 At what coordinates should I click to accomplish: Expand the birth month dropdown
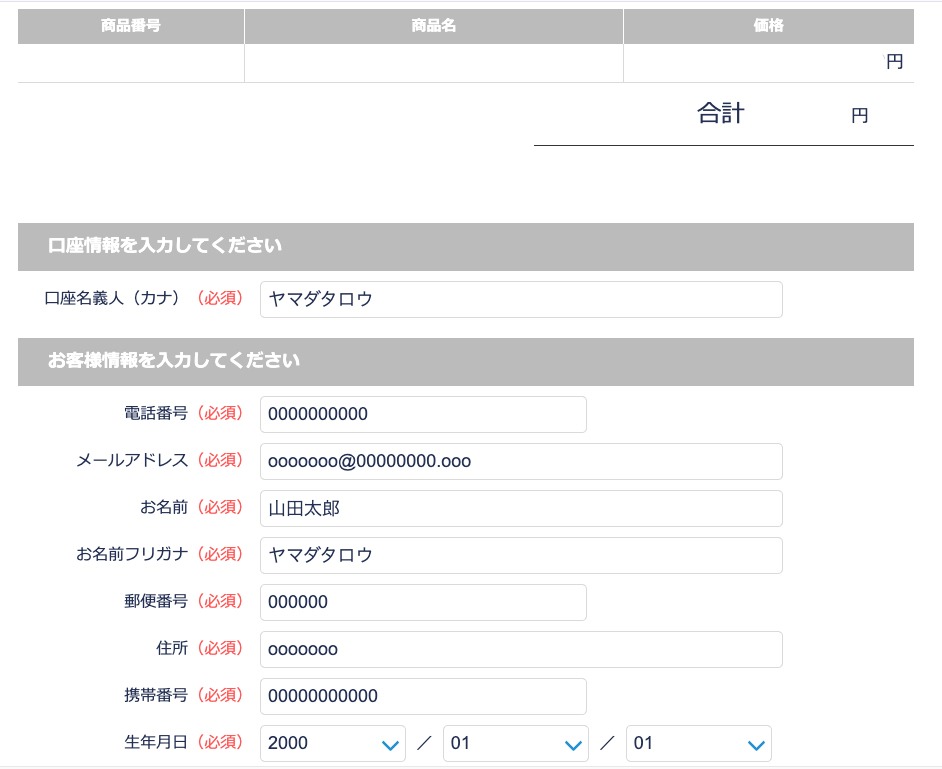[x=515, y=743]
